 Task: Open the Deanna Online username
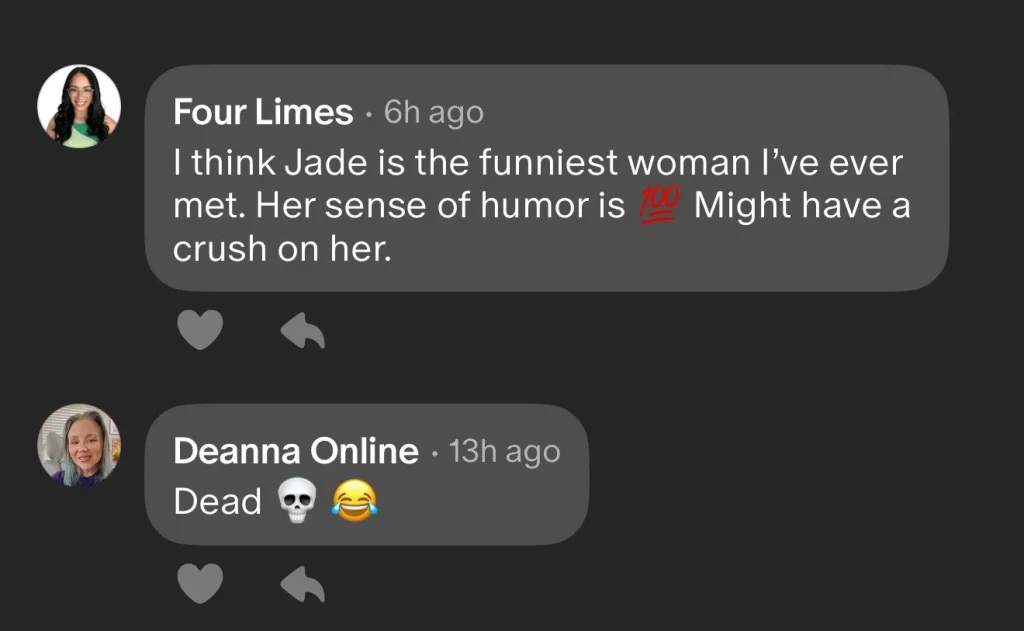point(295,452)
